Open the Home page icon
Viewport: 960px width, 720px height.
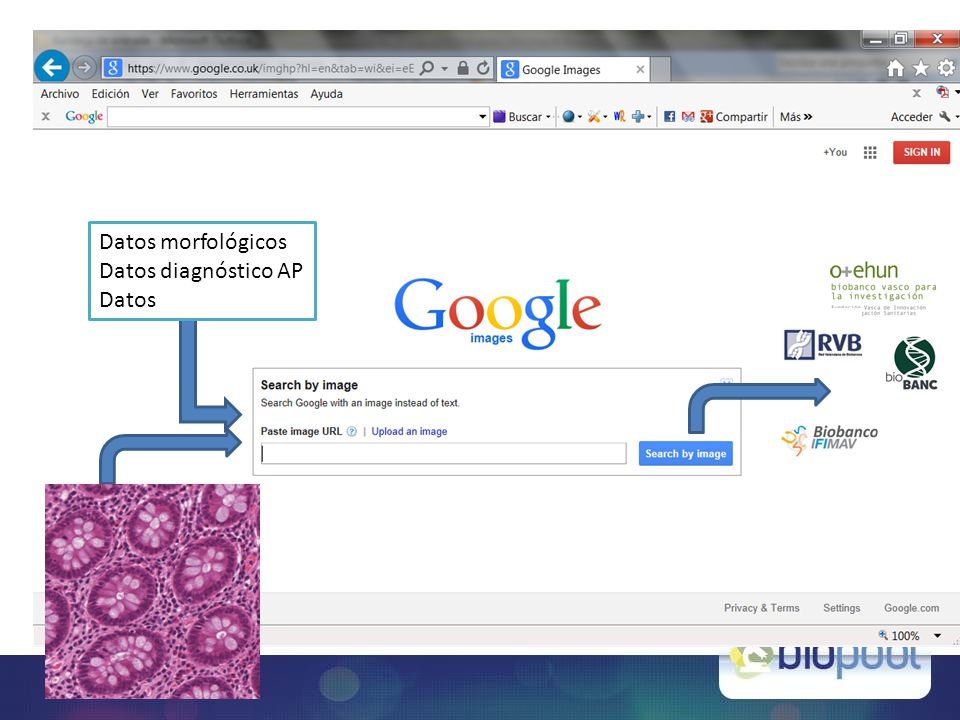tap(895, 68)
